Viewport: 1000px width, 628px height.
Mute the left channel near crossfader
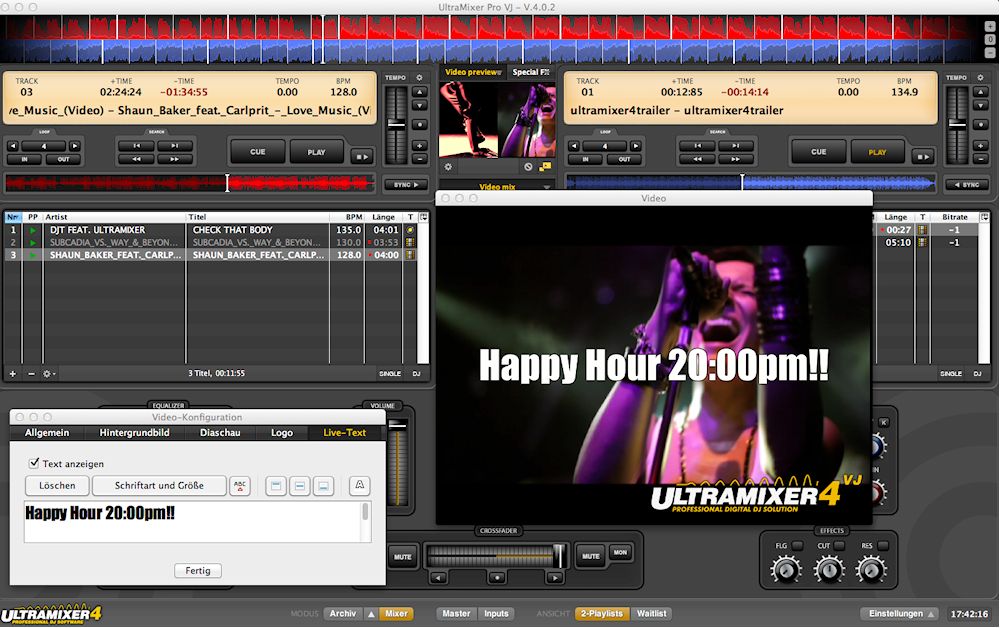(402, 557)
